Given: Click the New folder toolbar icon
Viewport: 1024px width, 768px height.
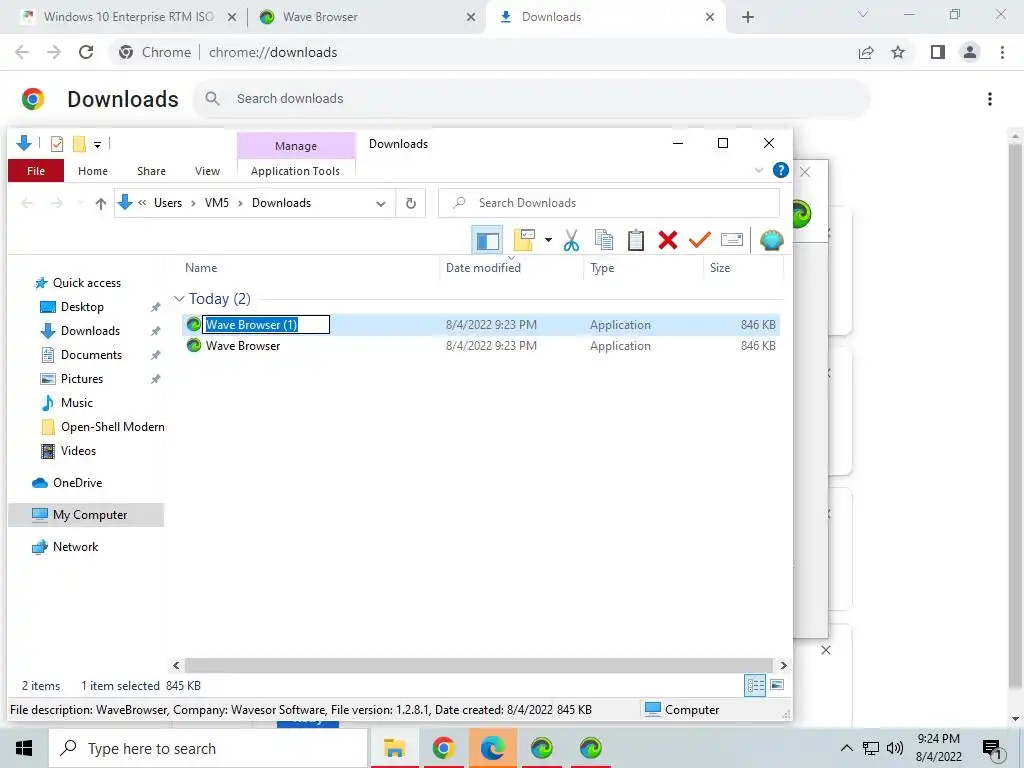Looking at the screenshot, I should (524, 240).
